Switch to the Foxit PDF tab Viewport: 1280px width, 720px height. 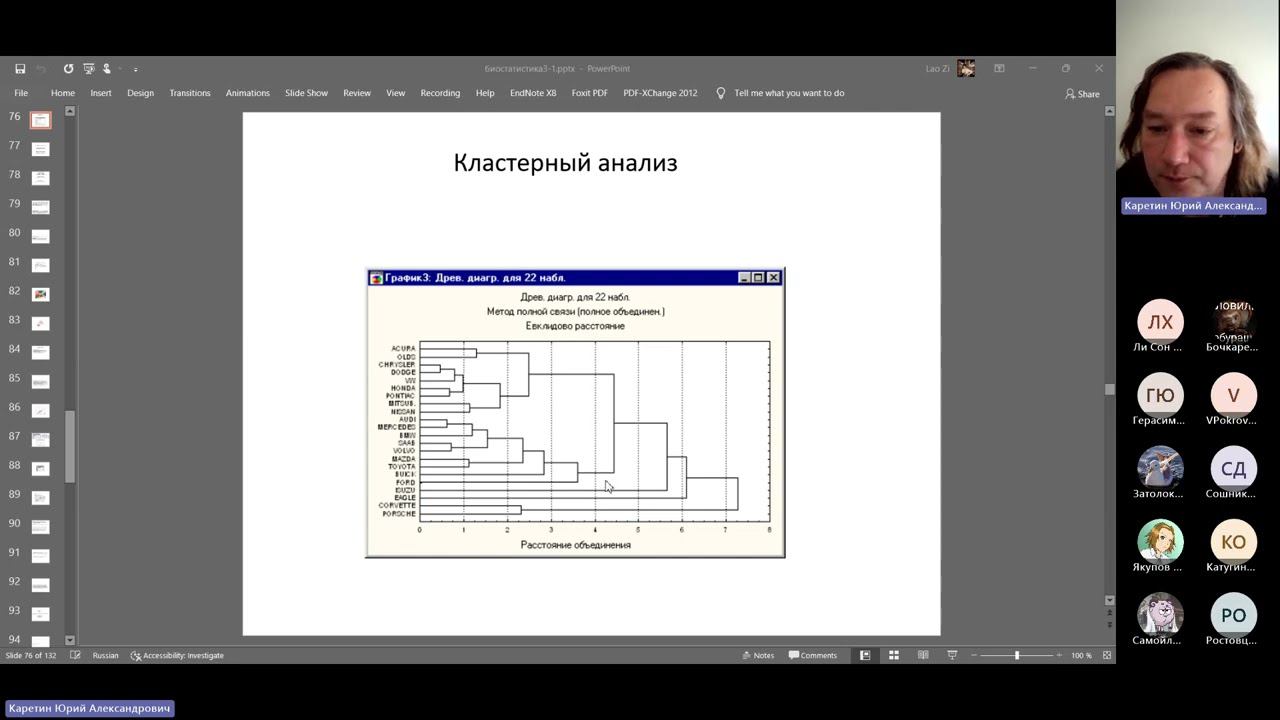(x=590, y=93)
